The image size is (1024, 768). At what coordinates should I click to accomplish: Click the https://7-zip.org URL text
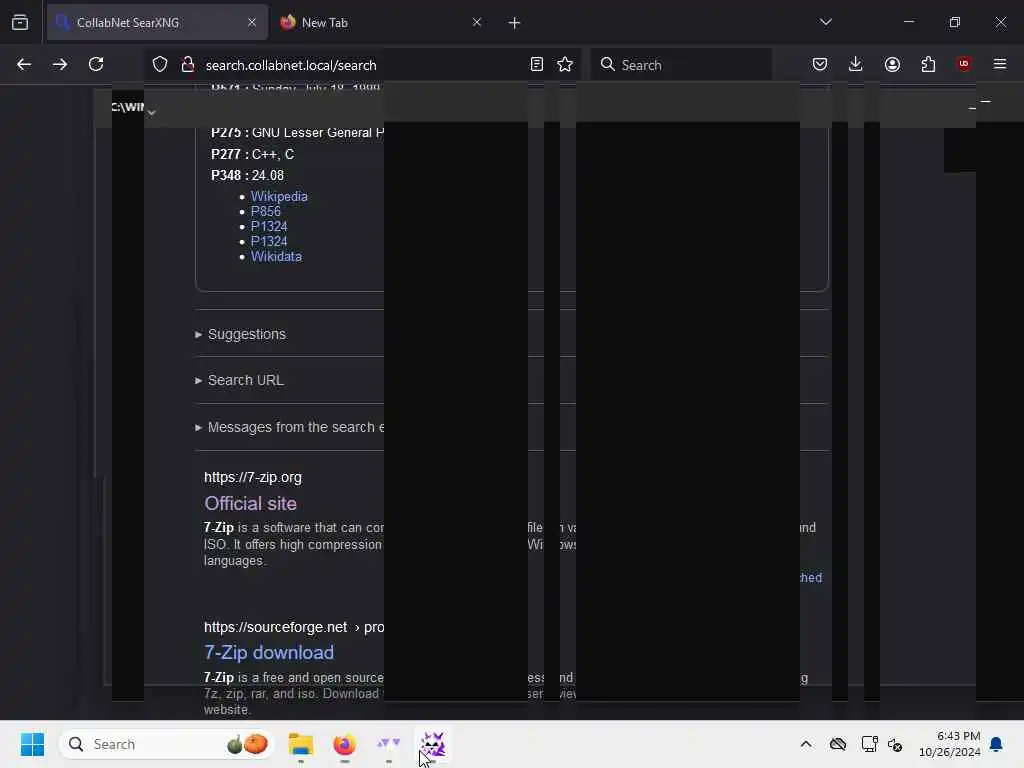coord(253,477)
